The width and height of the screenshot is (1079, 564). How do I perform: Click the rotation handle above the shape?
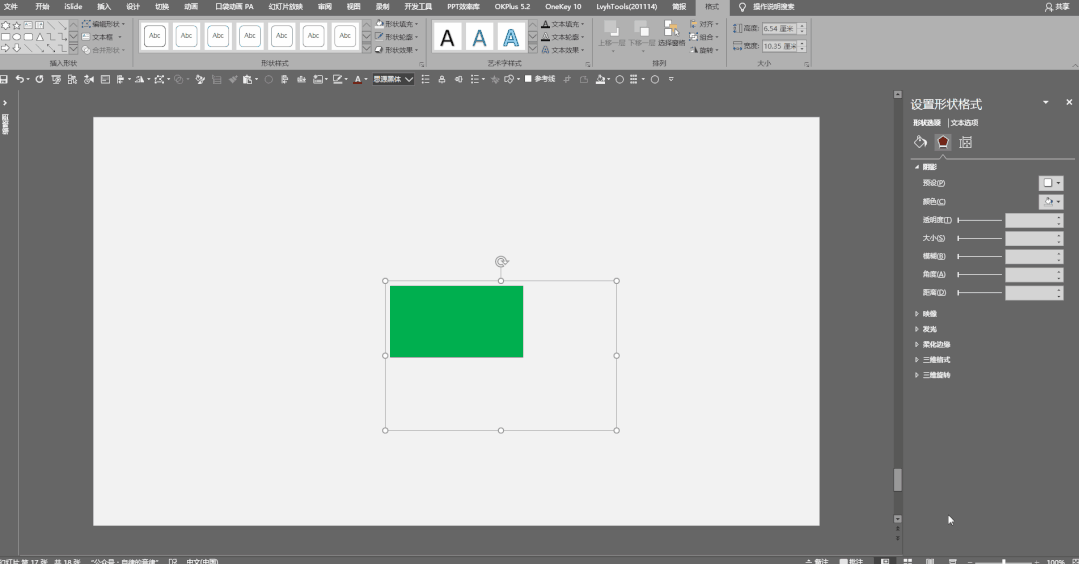tap(501, 262)
